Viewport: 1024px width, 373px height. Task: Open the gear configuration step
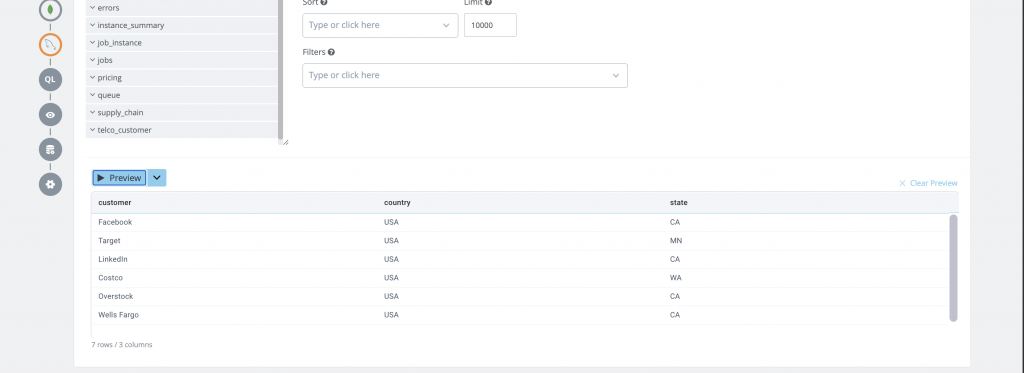(50, 184)
